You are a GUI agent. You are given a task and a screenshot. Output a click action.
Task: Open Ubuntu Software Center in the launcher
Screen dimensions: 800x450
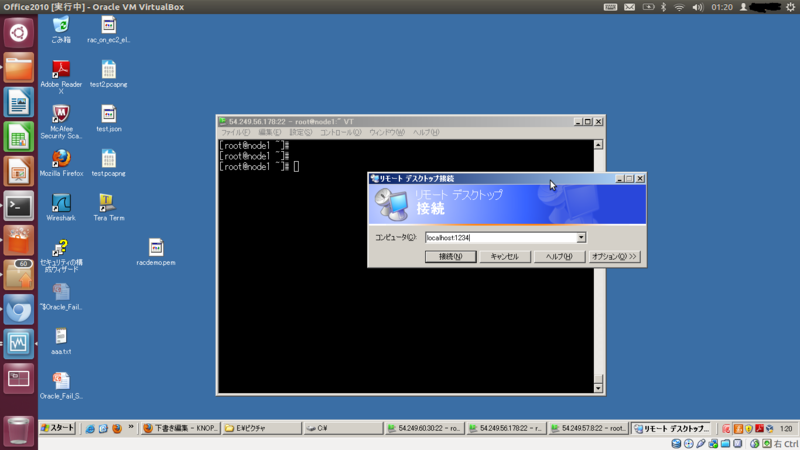click(18, 240)
